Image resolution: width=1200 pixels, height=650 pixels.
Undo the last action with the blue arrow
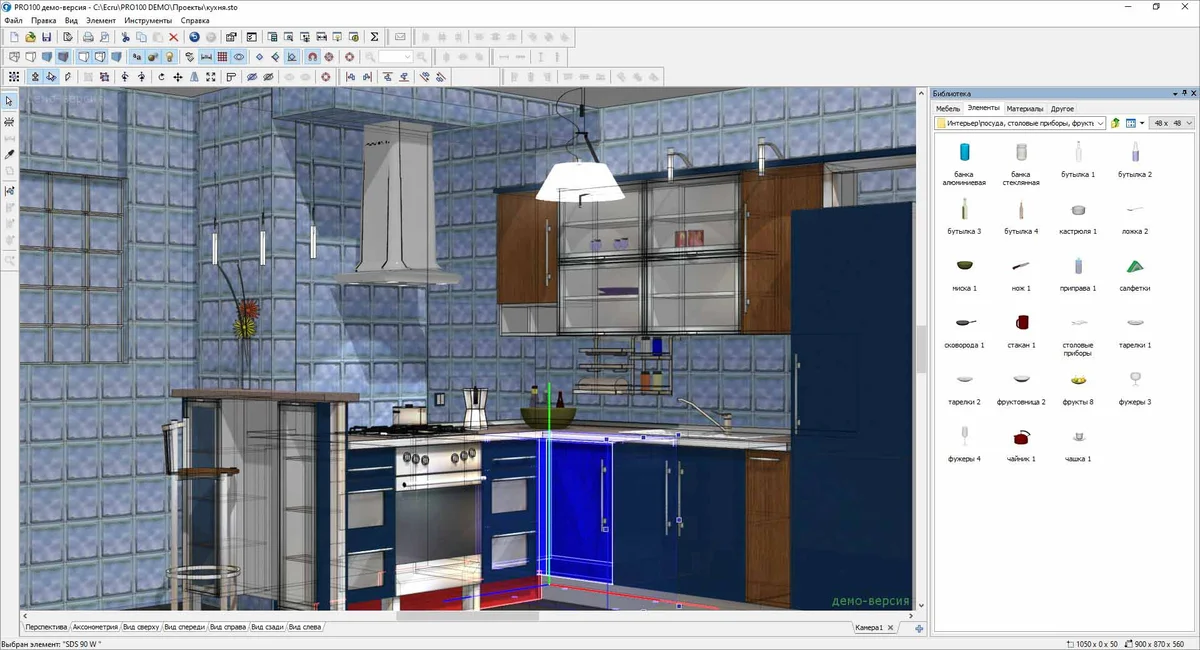click(x=194, y=37)
